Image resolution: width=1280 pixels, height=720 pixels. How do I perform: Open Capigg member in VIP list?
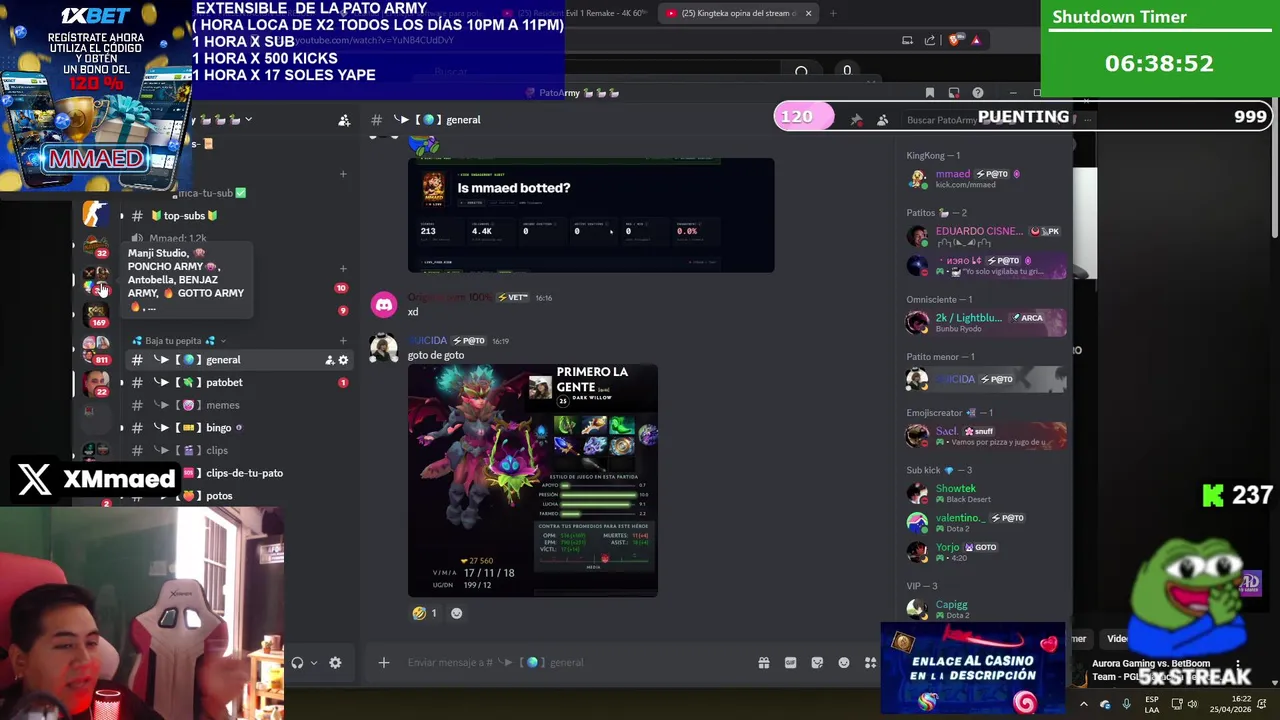pos(985,608)
